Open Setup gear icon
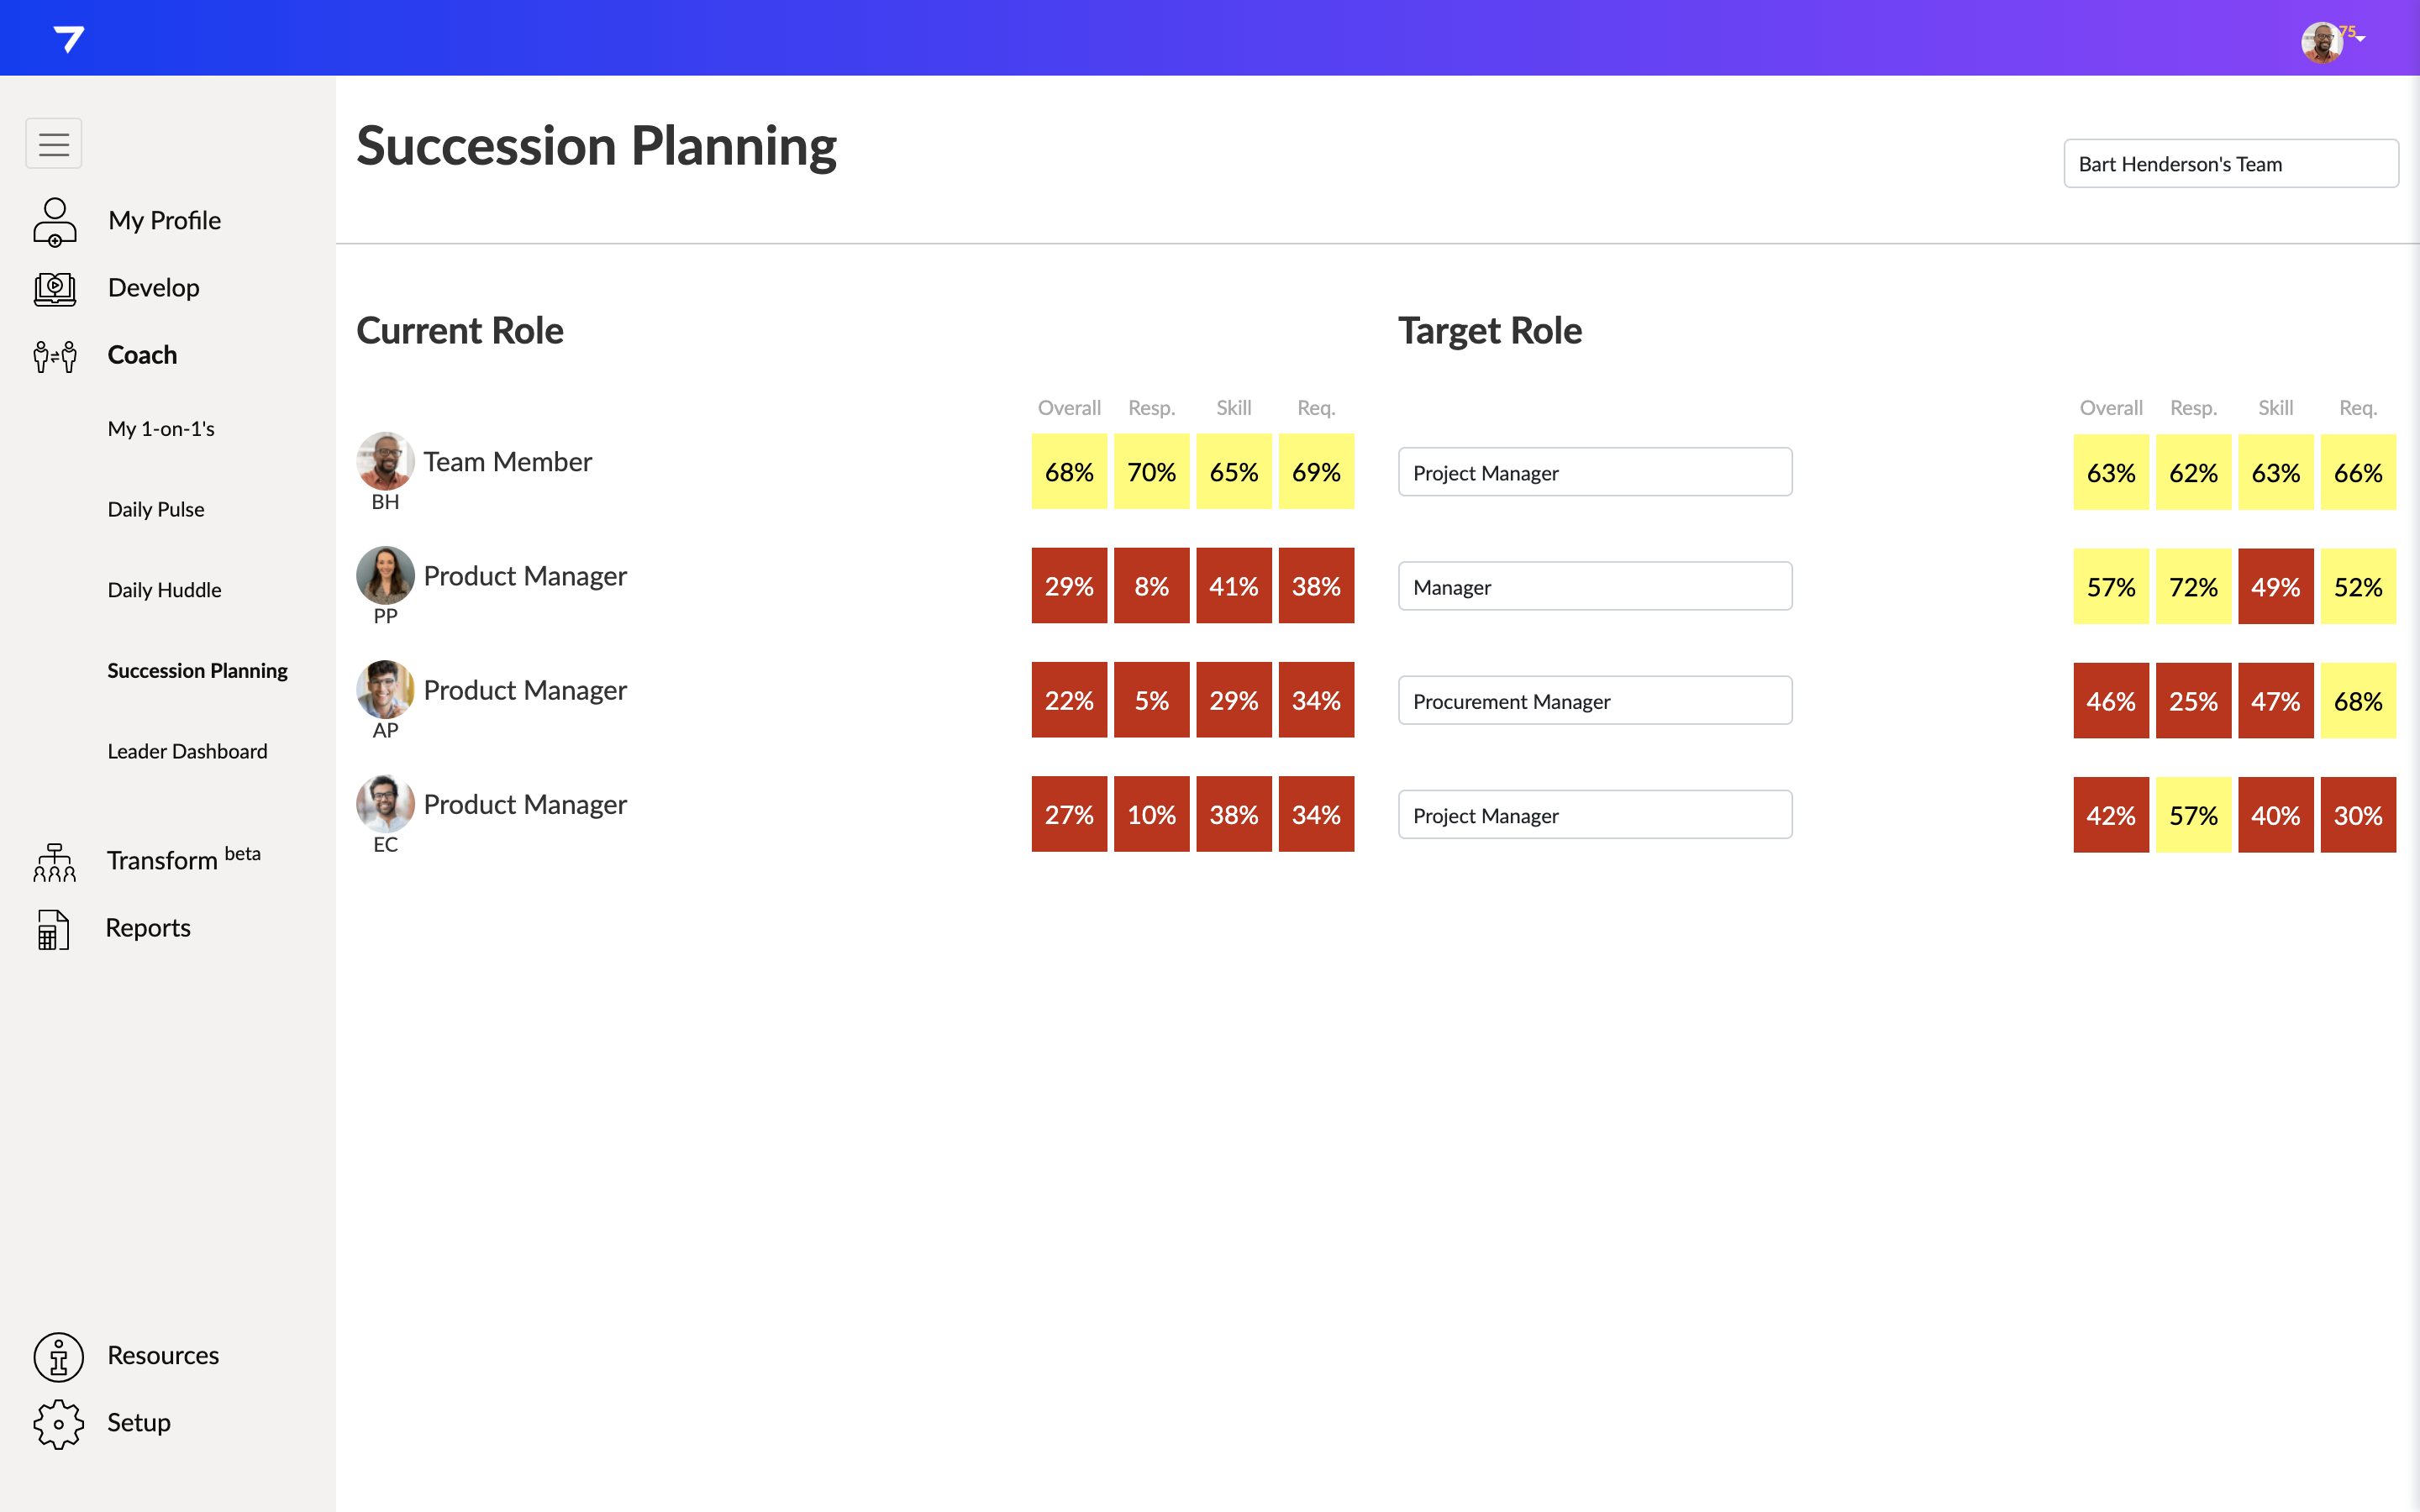2420x1512 pixels. [x=58, y=1423]
